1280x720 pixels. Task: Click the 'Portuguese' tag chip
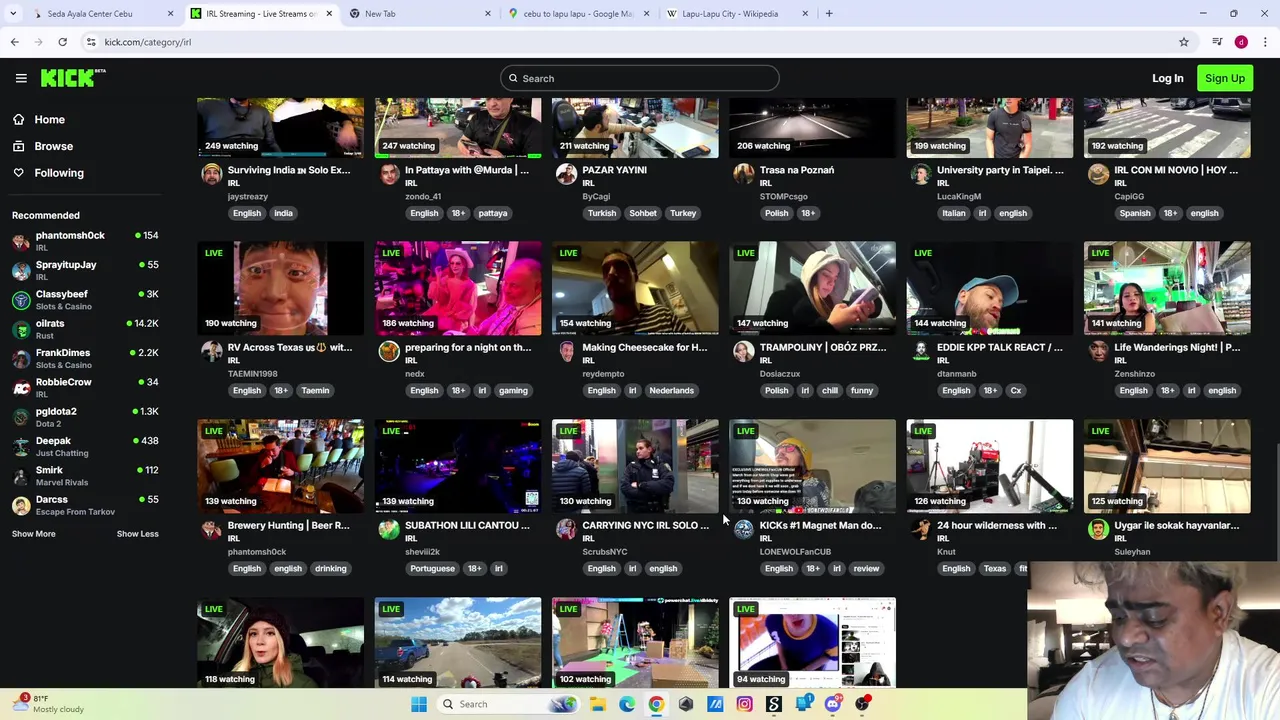pyautogui.click(x=432, y=569)
